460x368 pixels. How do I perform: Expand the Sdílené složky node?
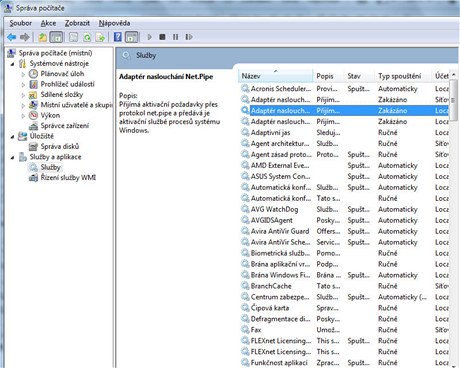pos(23,95)
